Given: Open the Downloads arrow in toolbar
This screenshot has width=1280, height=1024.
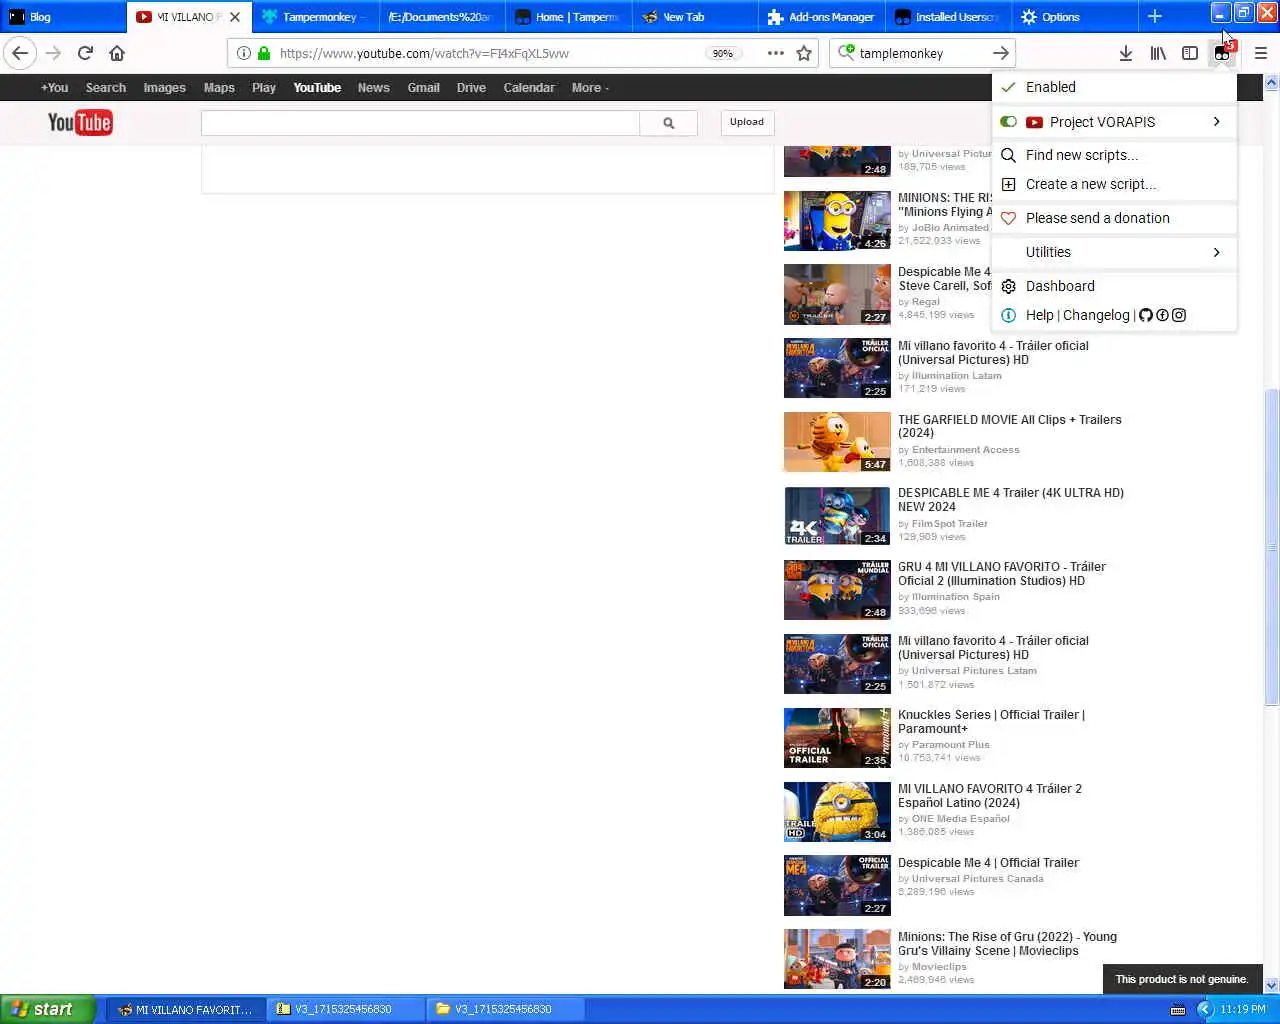Looking at the screenshot, I should pyautogui.click(x=1125, y=53).
